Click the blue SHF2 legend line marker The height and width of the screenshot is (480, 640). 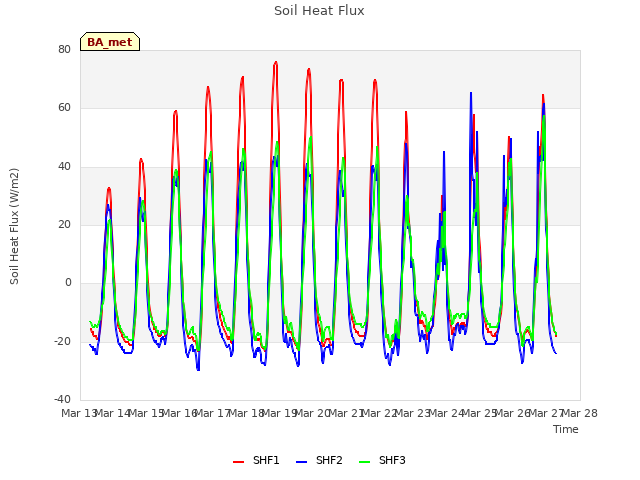click(x=302, y=462)
